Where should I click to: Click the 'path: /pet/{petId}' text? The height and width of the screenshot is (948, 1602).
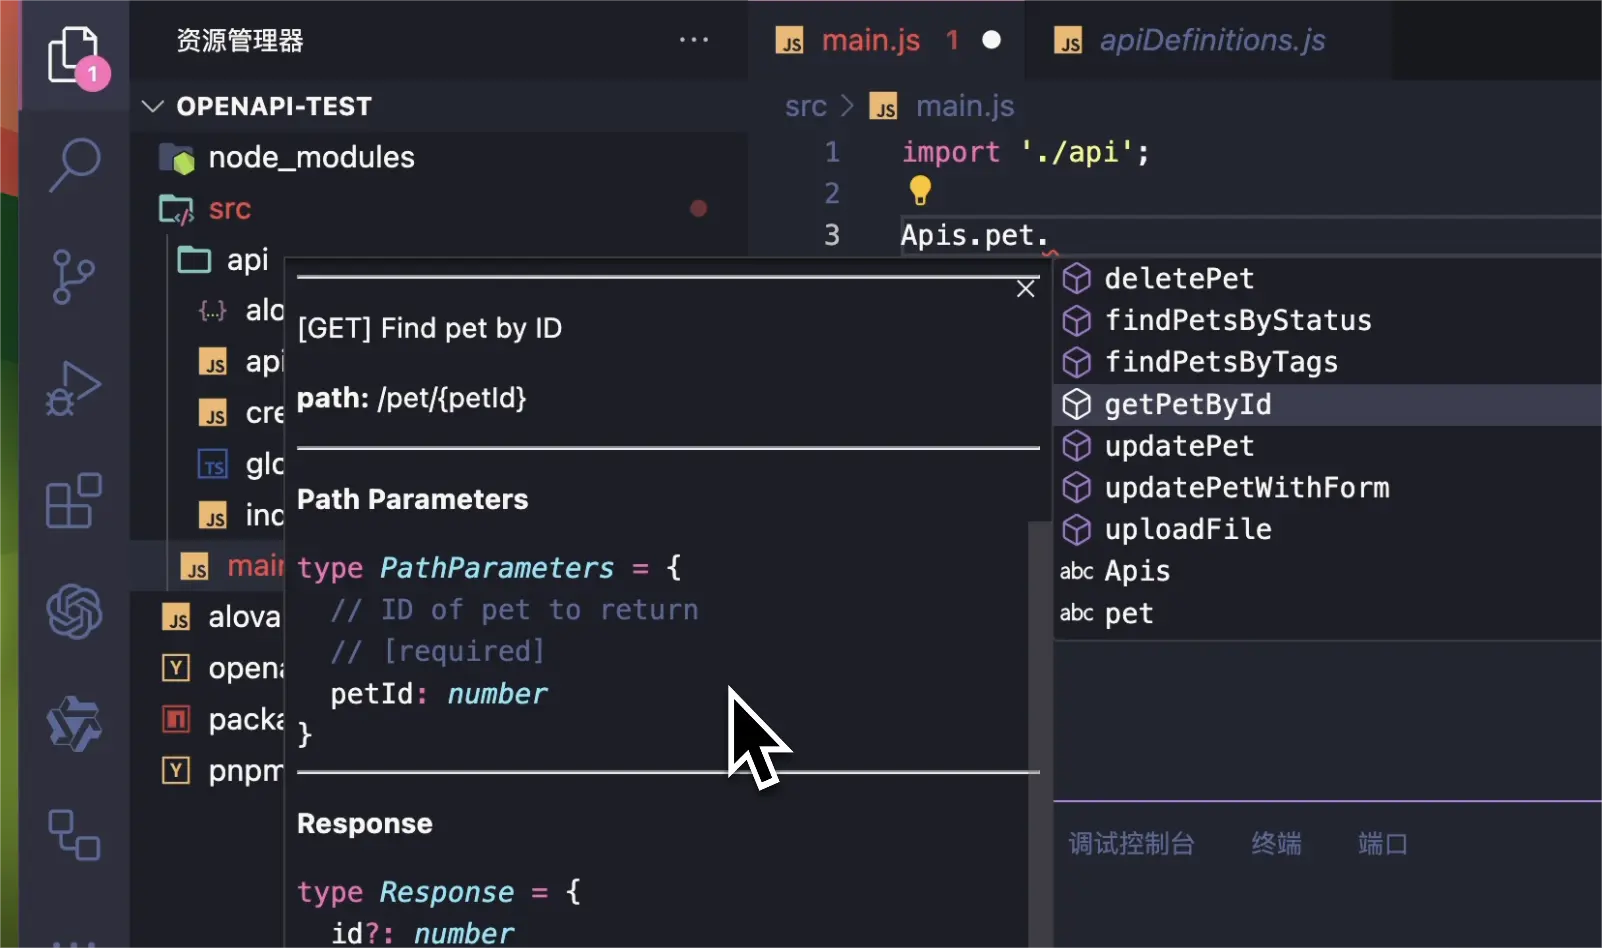point(412,398)
